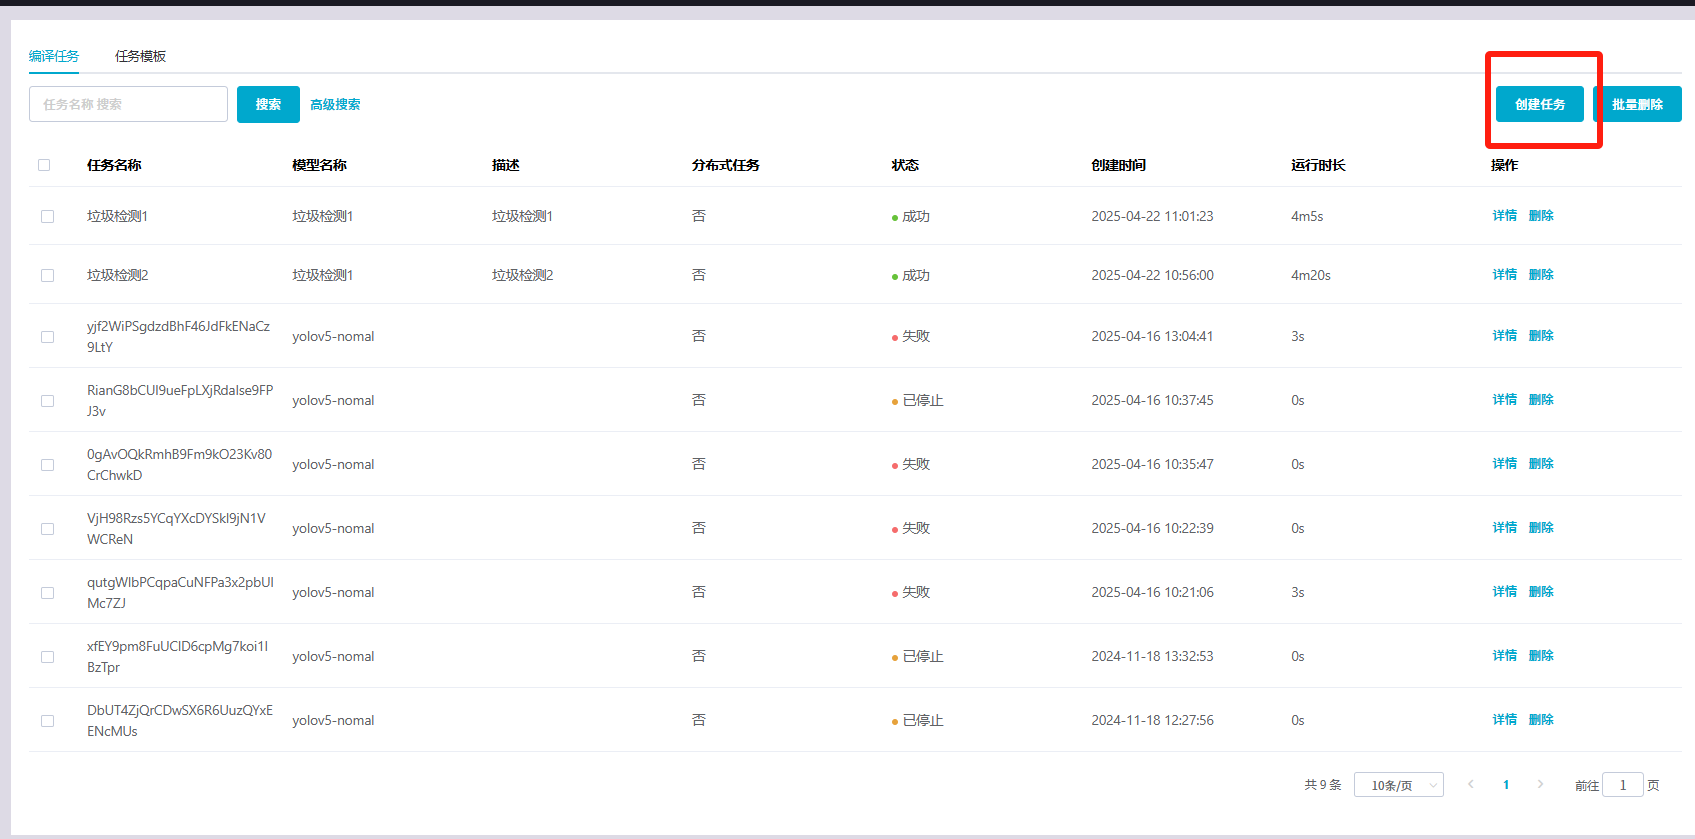
Task: Select the checkbox for 垃圾检测1 task
Action: coord(47,217)
